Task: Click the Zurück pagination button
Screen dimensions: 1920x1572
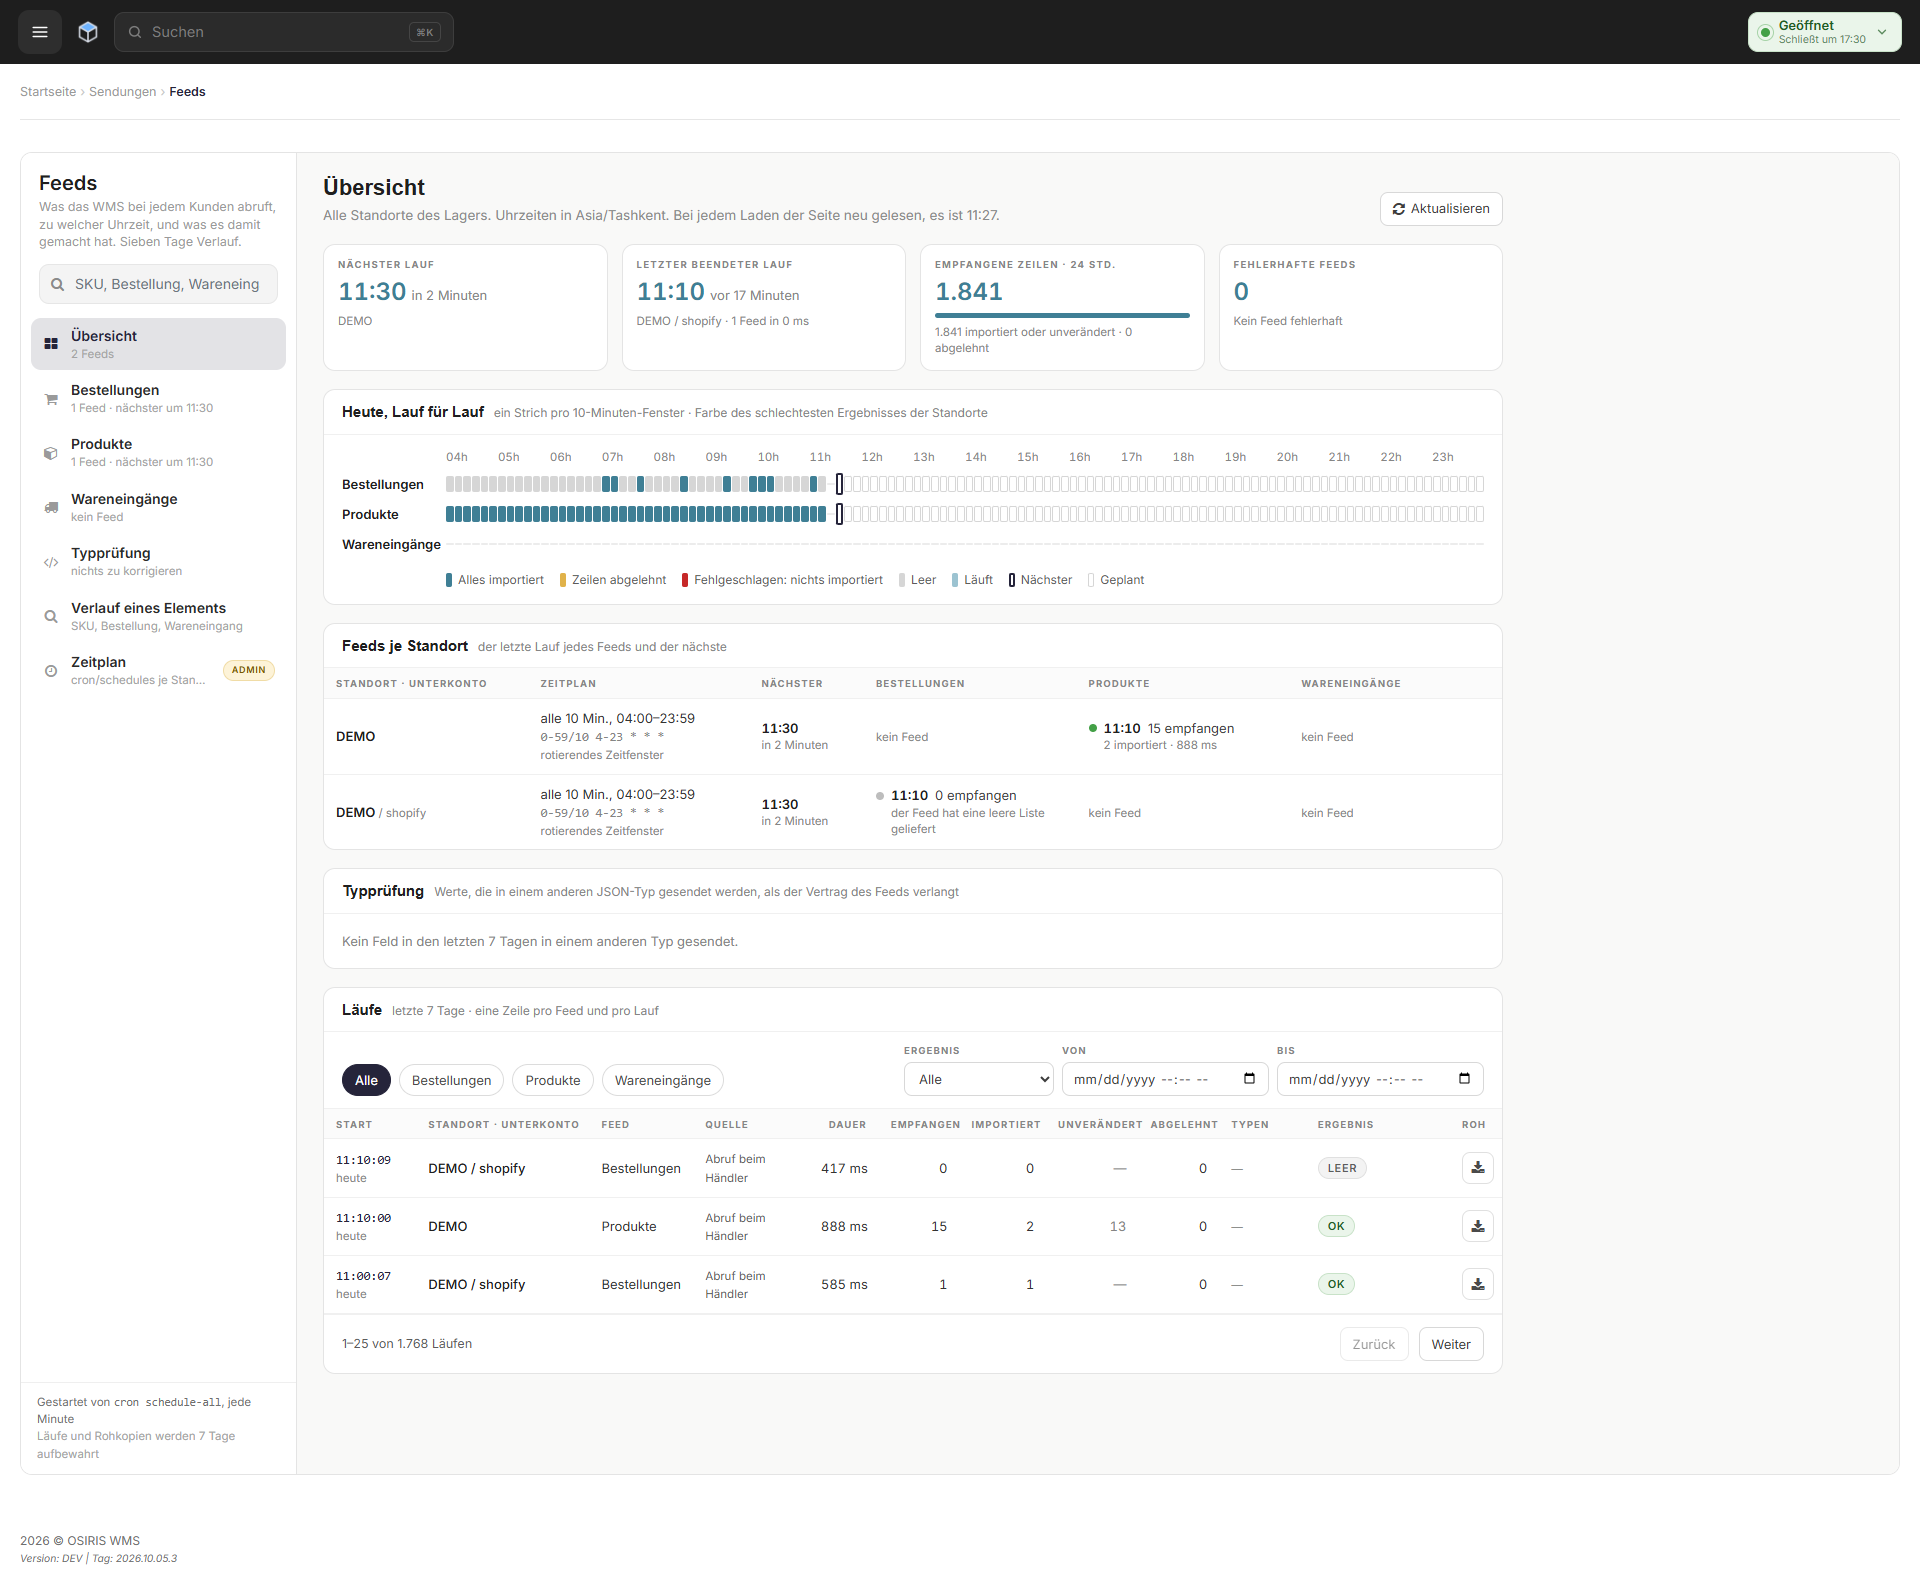Action: [1373, 1344]
